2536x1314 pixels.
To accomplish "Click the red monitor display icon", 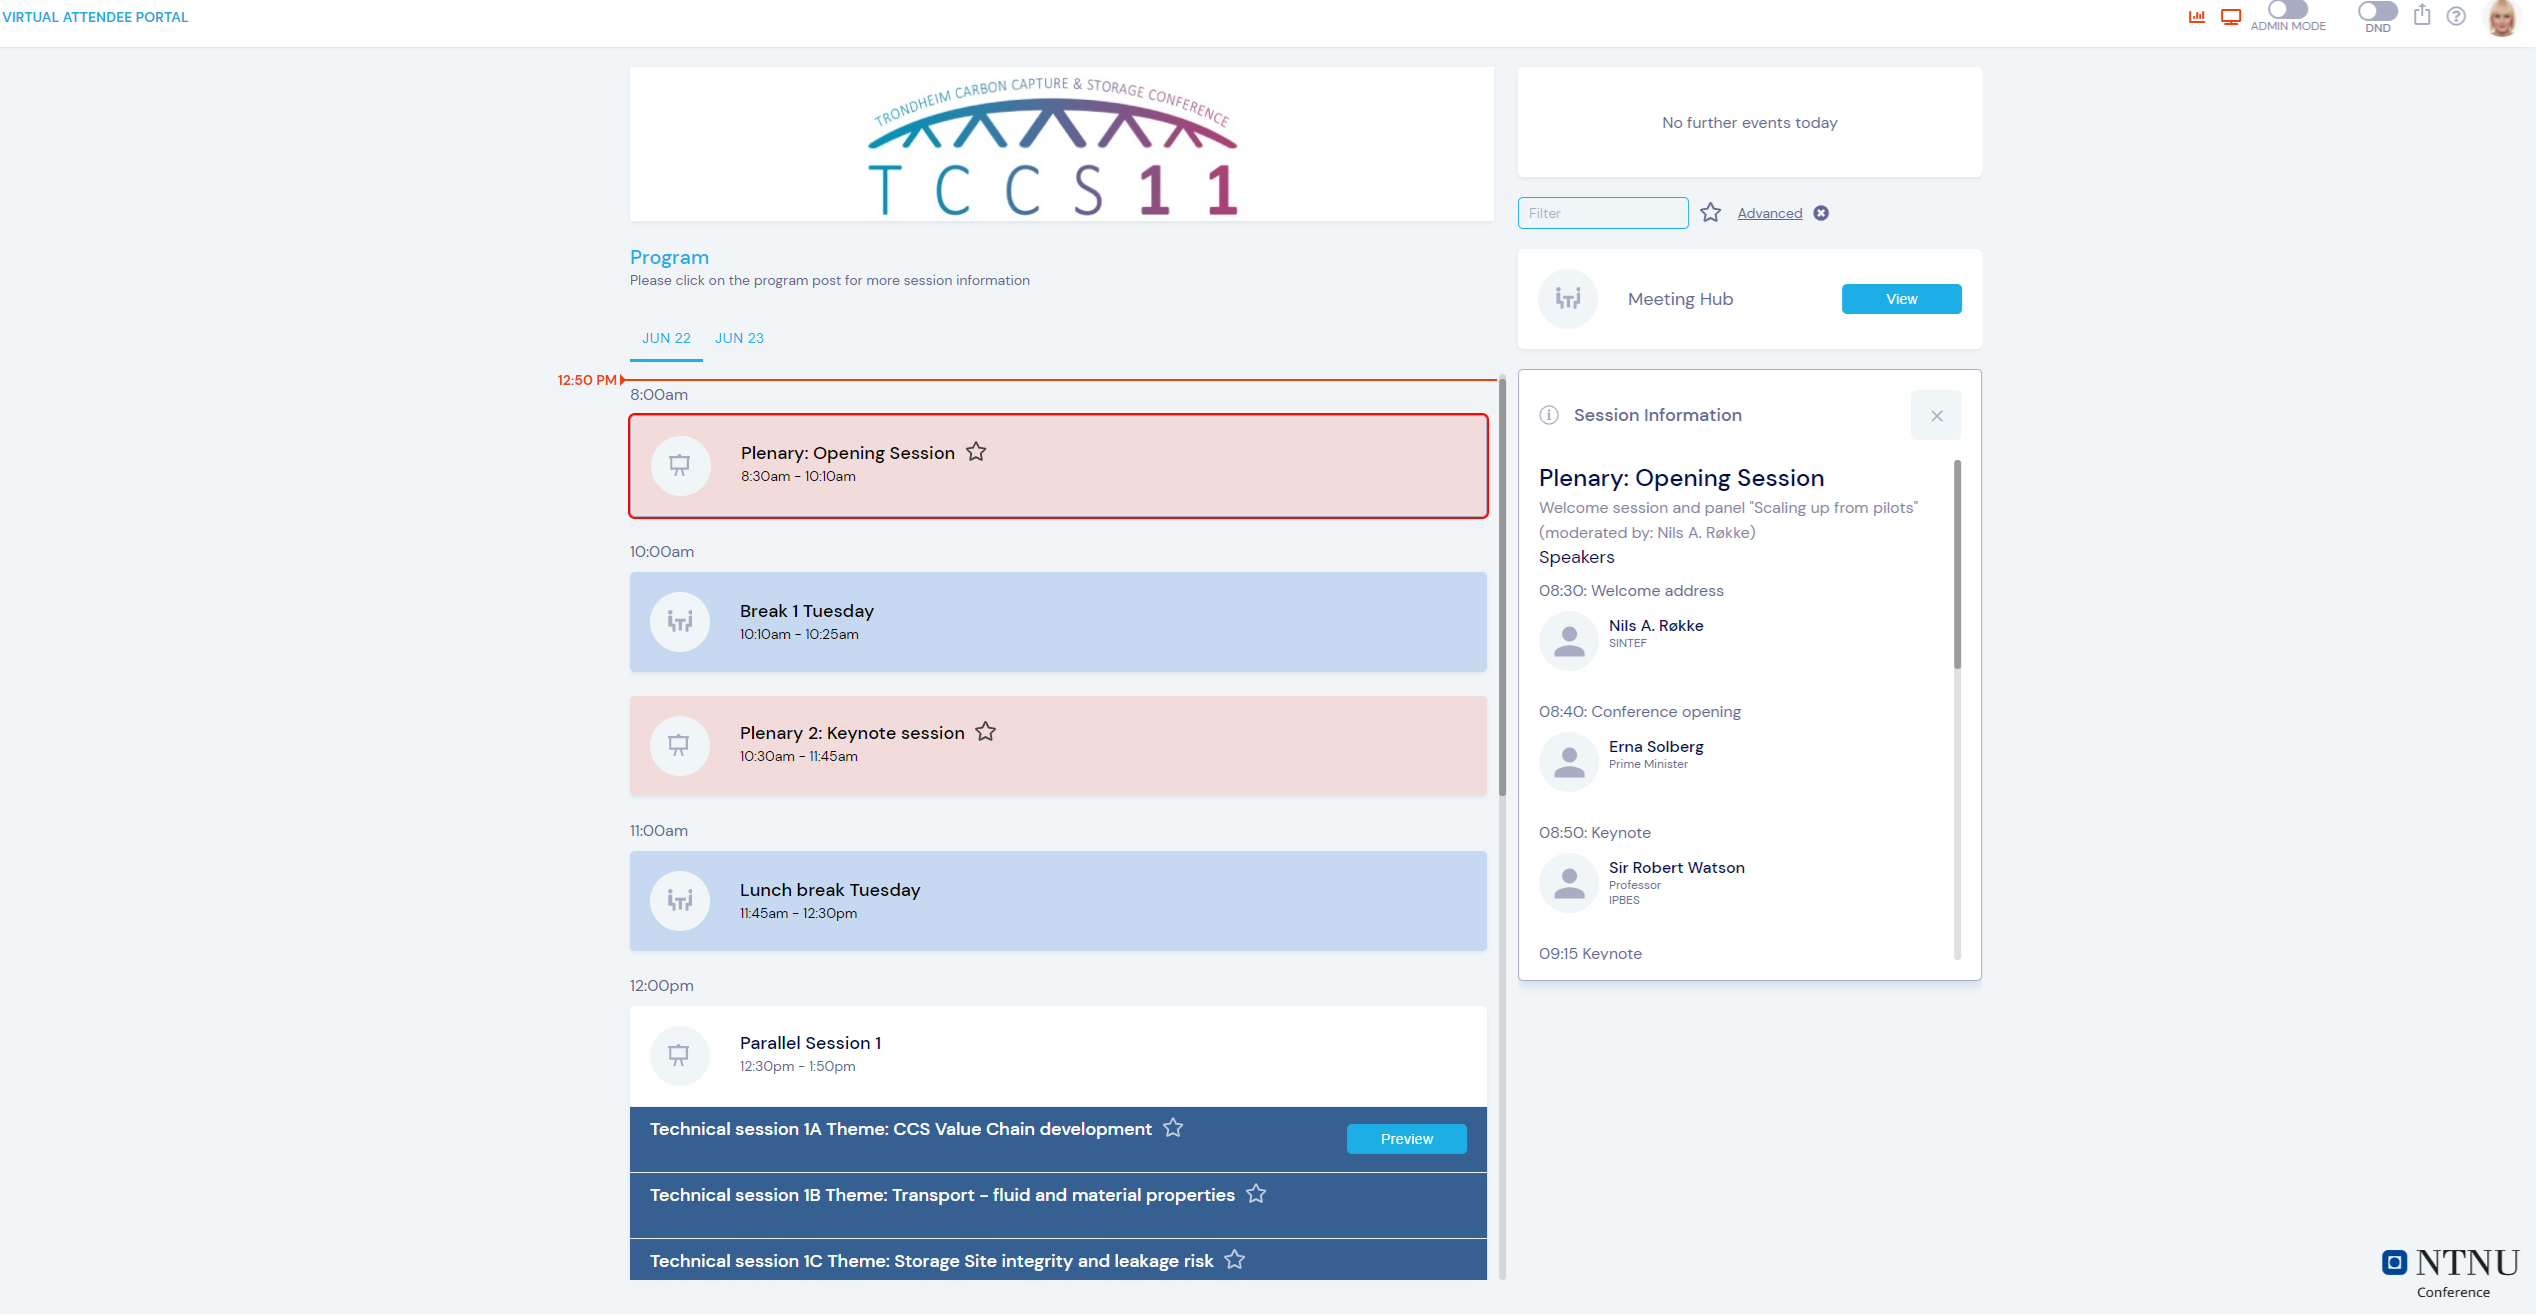I will click(x=2231, y=17).
